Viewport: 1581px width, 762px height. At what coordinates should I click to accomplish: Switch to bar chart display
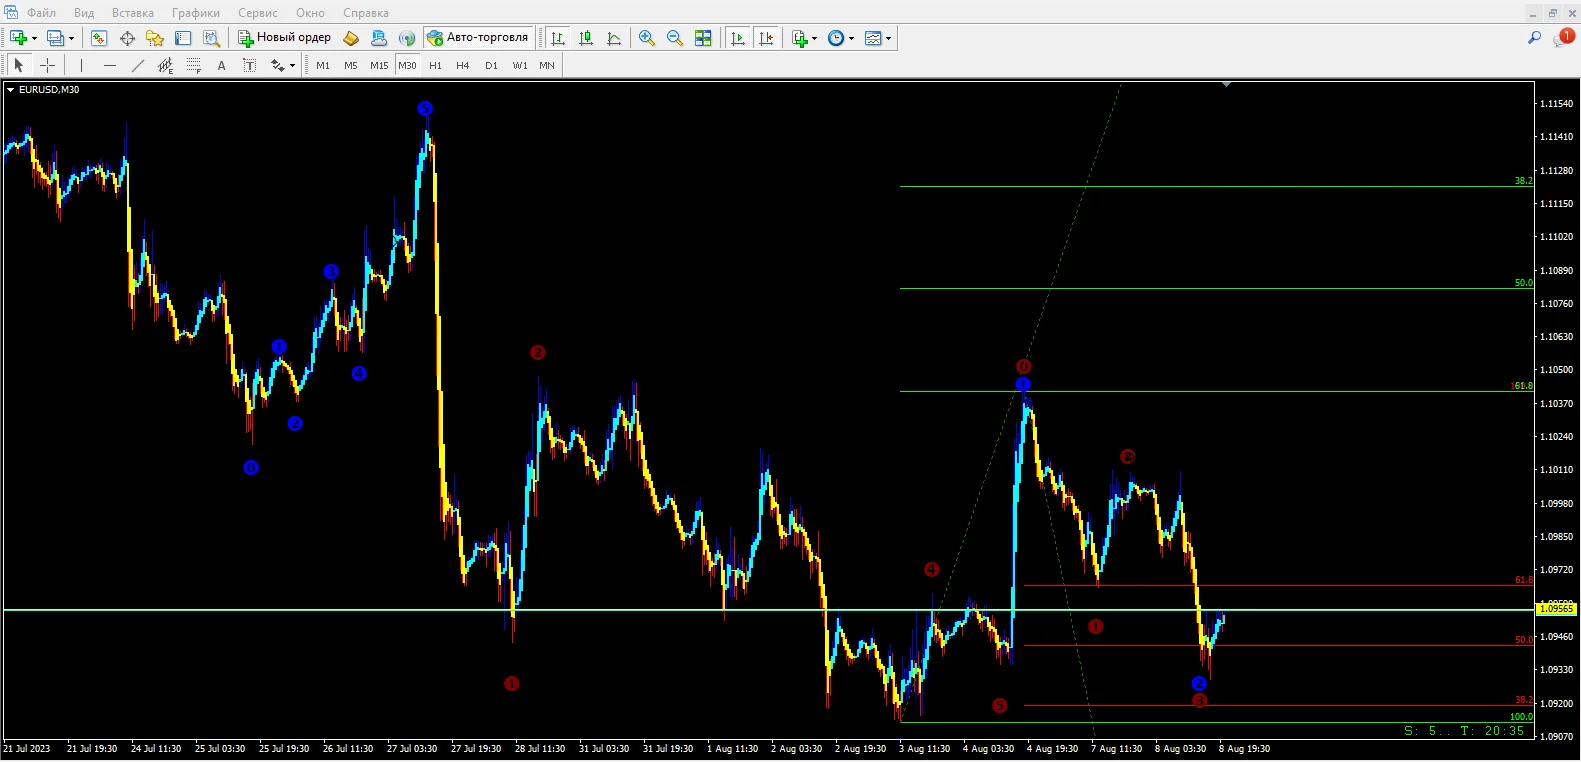(x=559, y=38)
